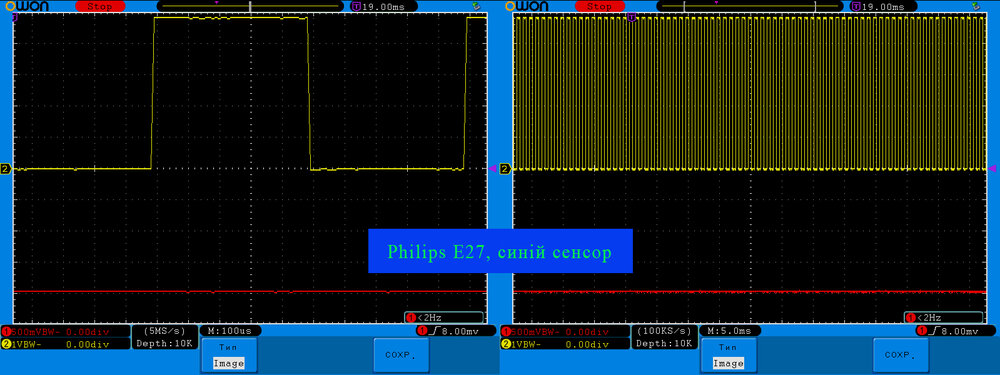
Task: Click the purple trigger level arrow on right screen edge
Action: tap(992, 168)
